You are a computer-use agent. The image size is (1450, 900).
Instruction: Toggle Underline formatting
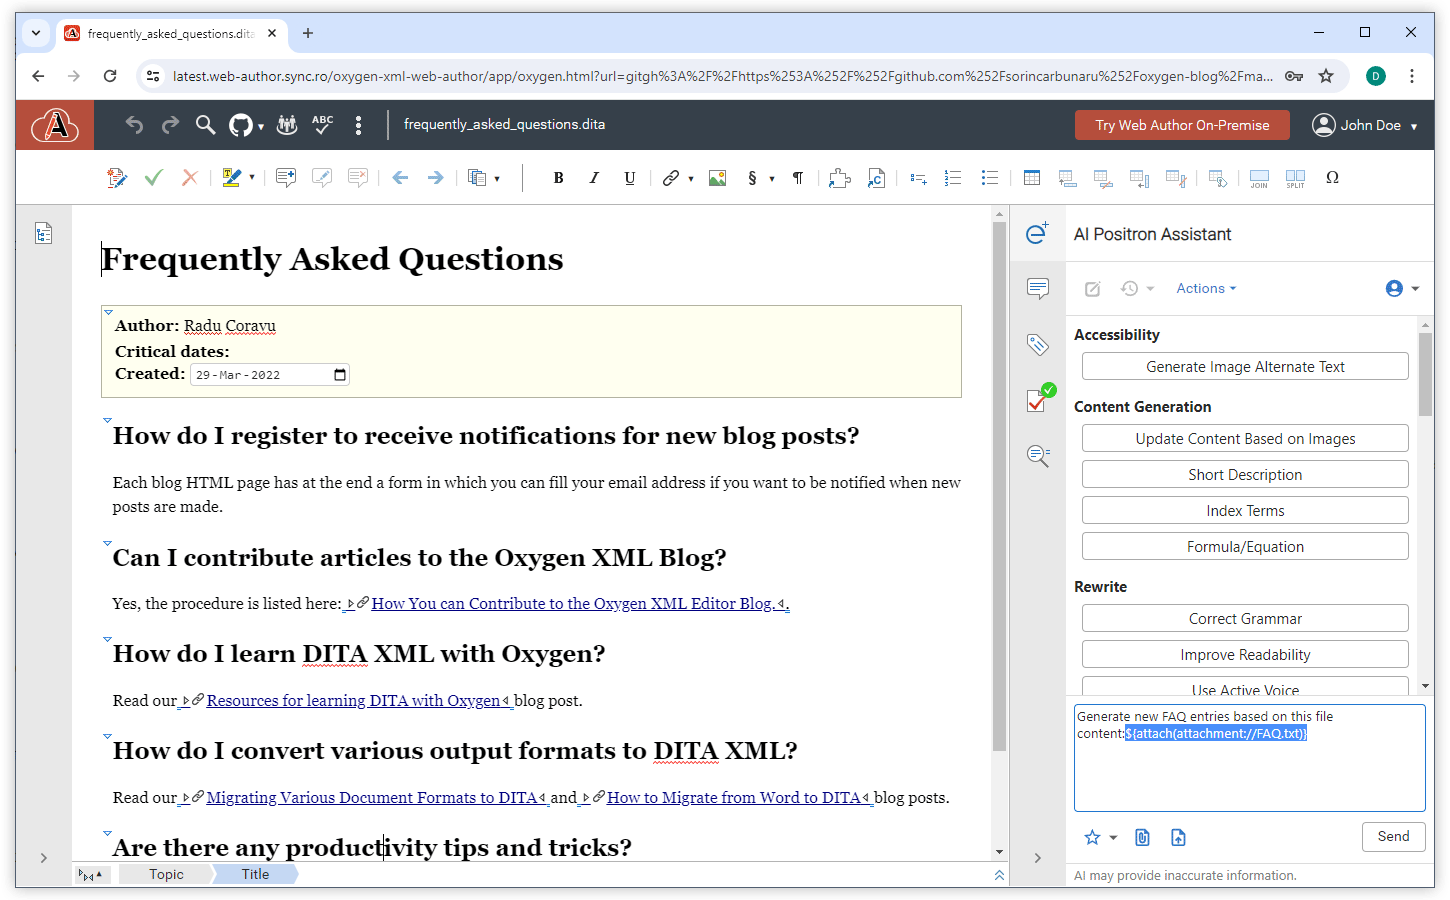click(629, 178)
